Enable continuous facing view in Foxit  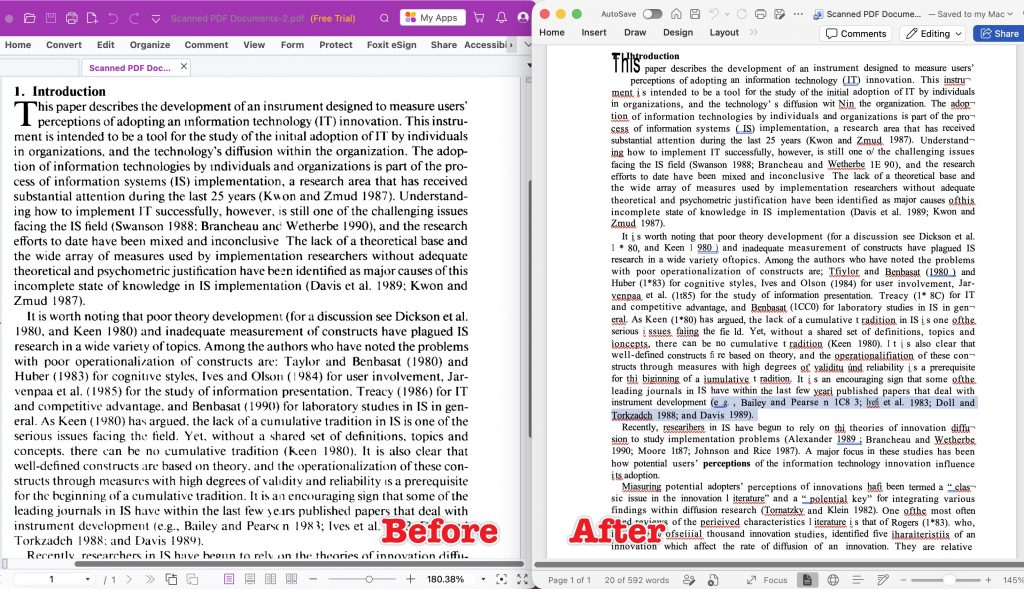click(291, 579)
